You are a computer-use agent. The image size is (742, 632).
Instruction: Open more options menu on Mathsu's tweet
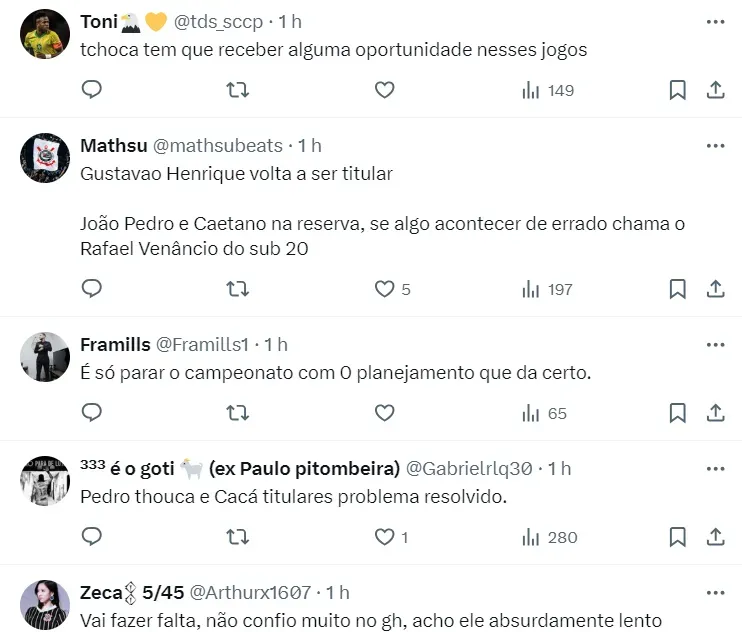click(x=715, y=145)
